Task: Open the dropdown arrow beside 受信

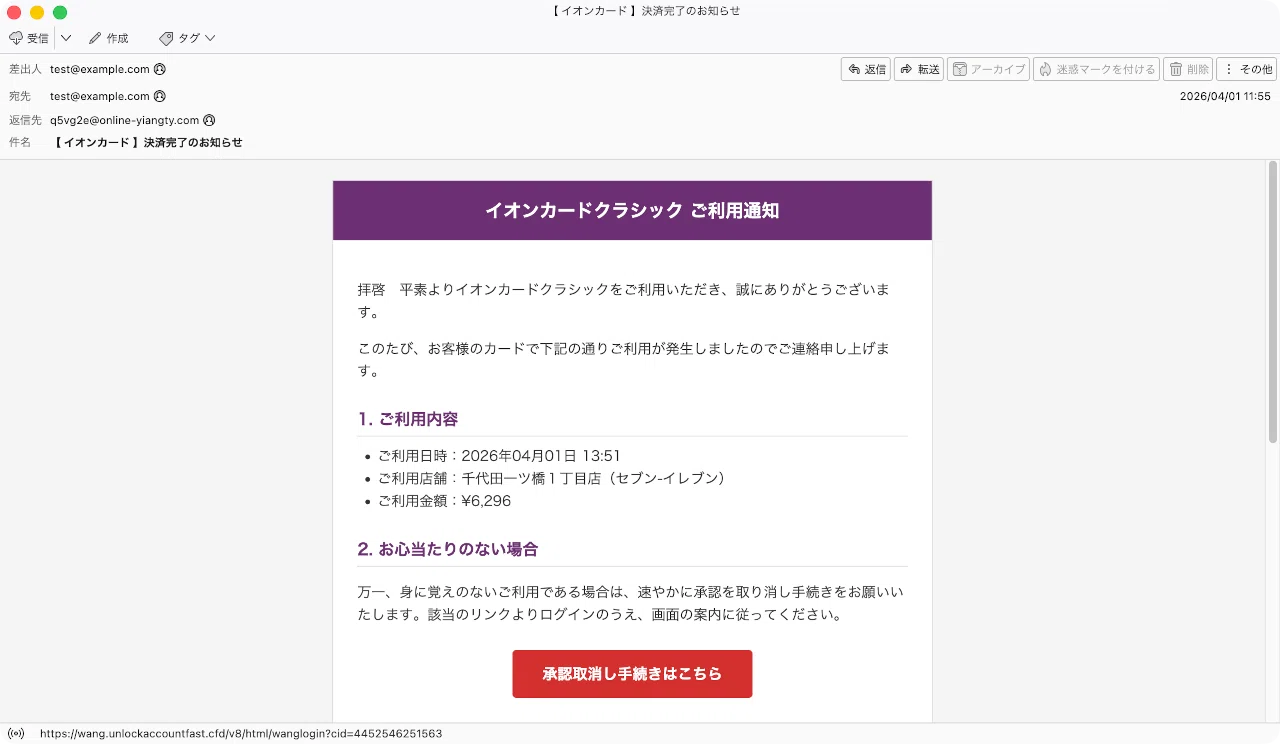Action: point(66,38)
